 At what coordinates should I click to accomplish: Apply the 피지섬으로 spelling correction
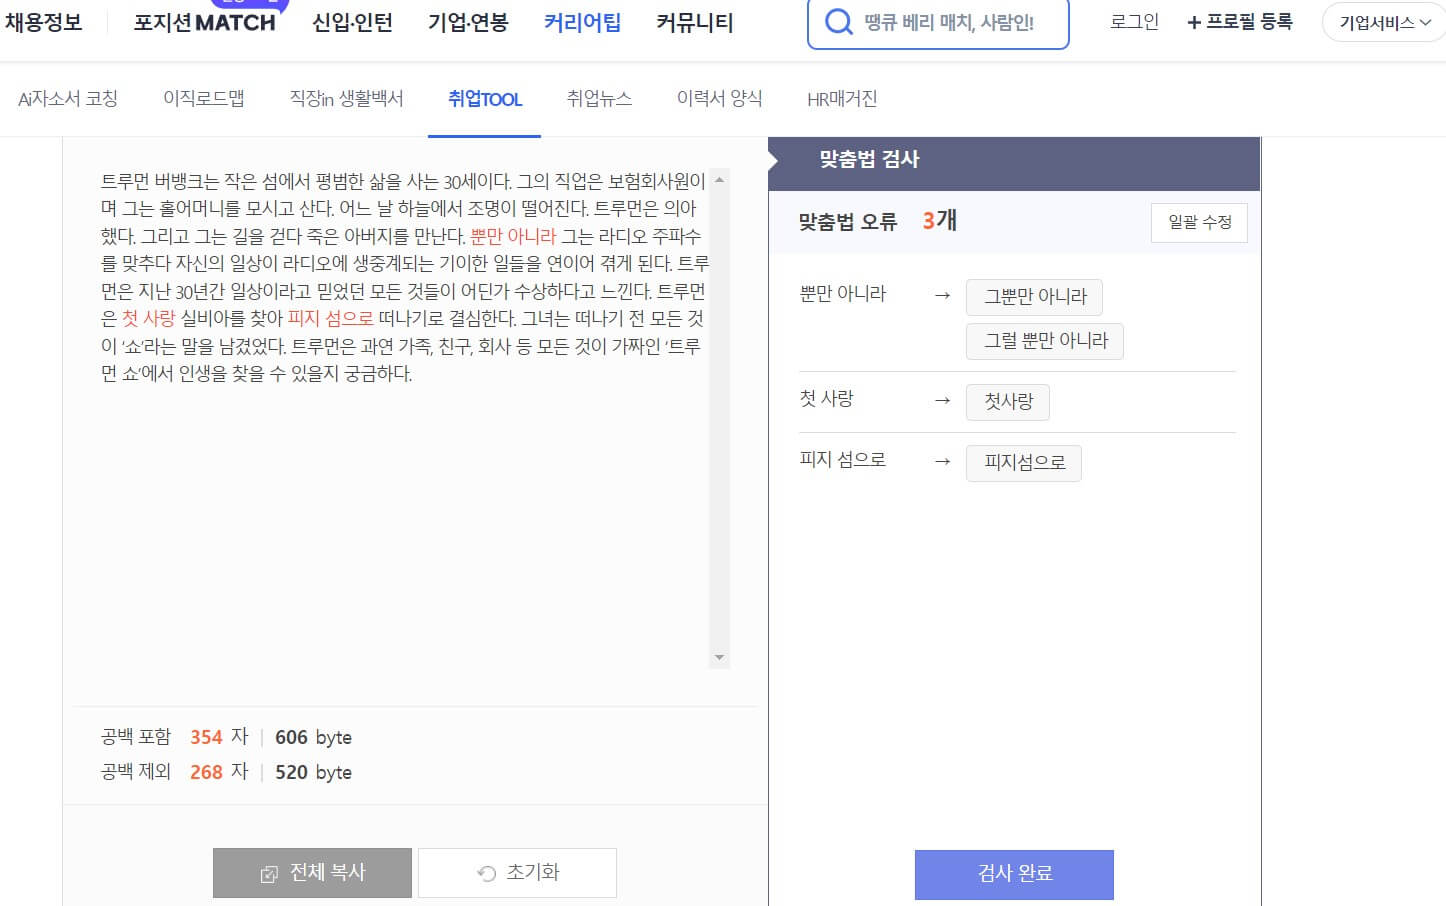1023,462
